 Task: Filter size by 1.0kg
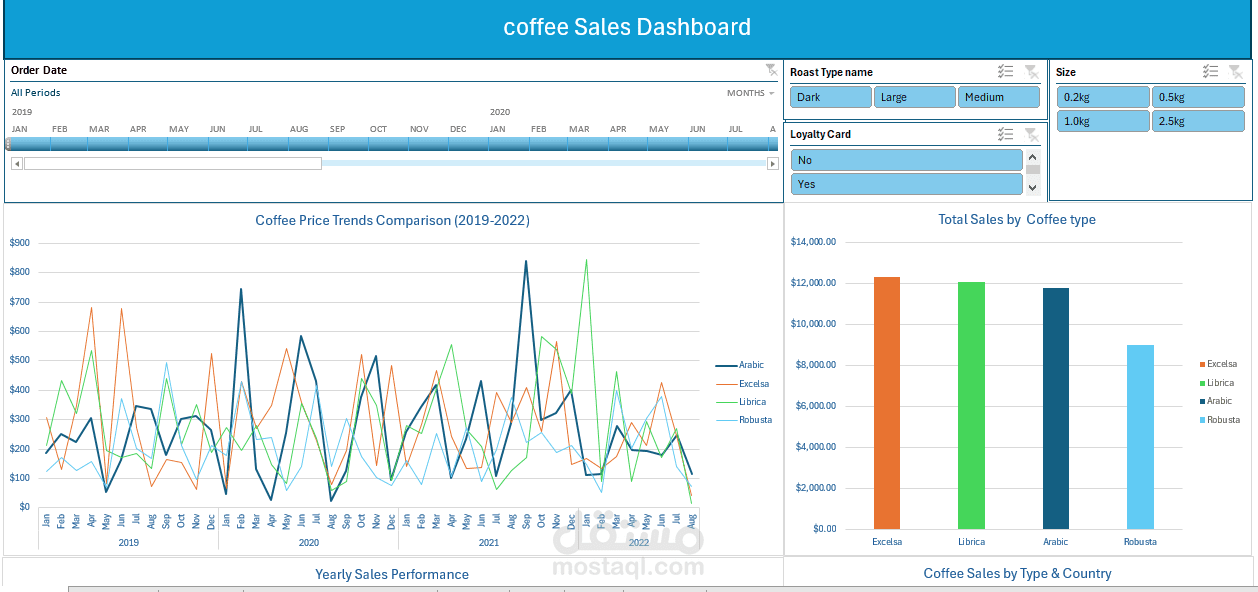pyautogui.click(x=1103, y=121)
